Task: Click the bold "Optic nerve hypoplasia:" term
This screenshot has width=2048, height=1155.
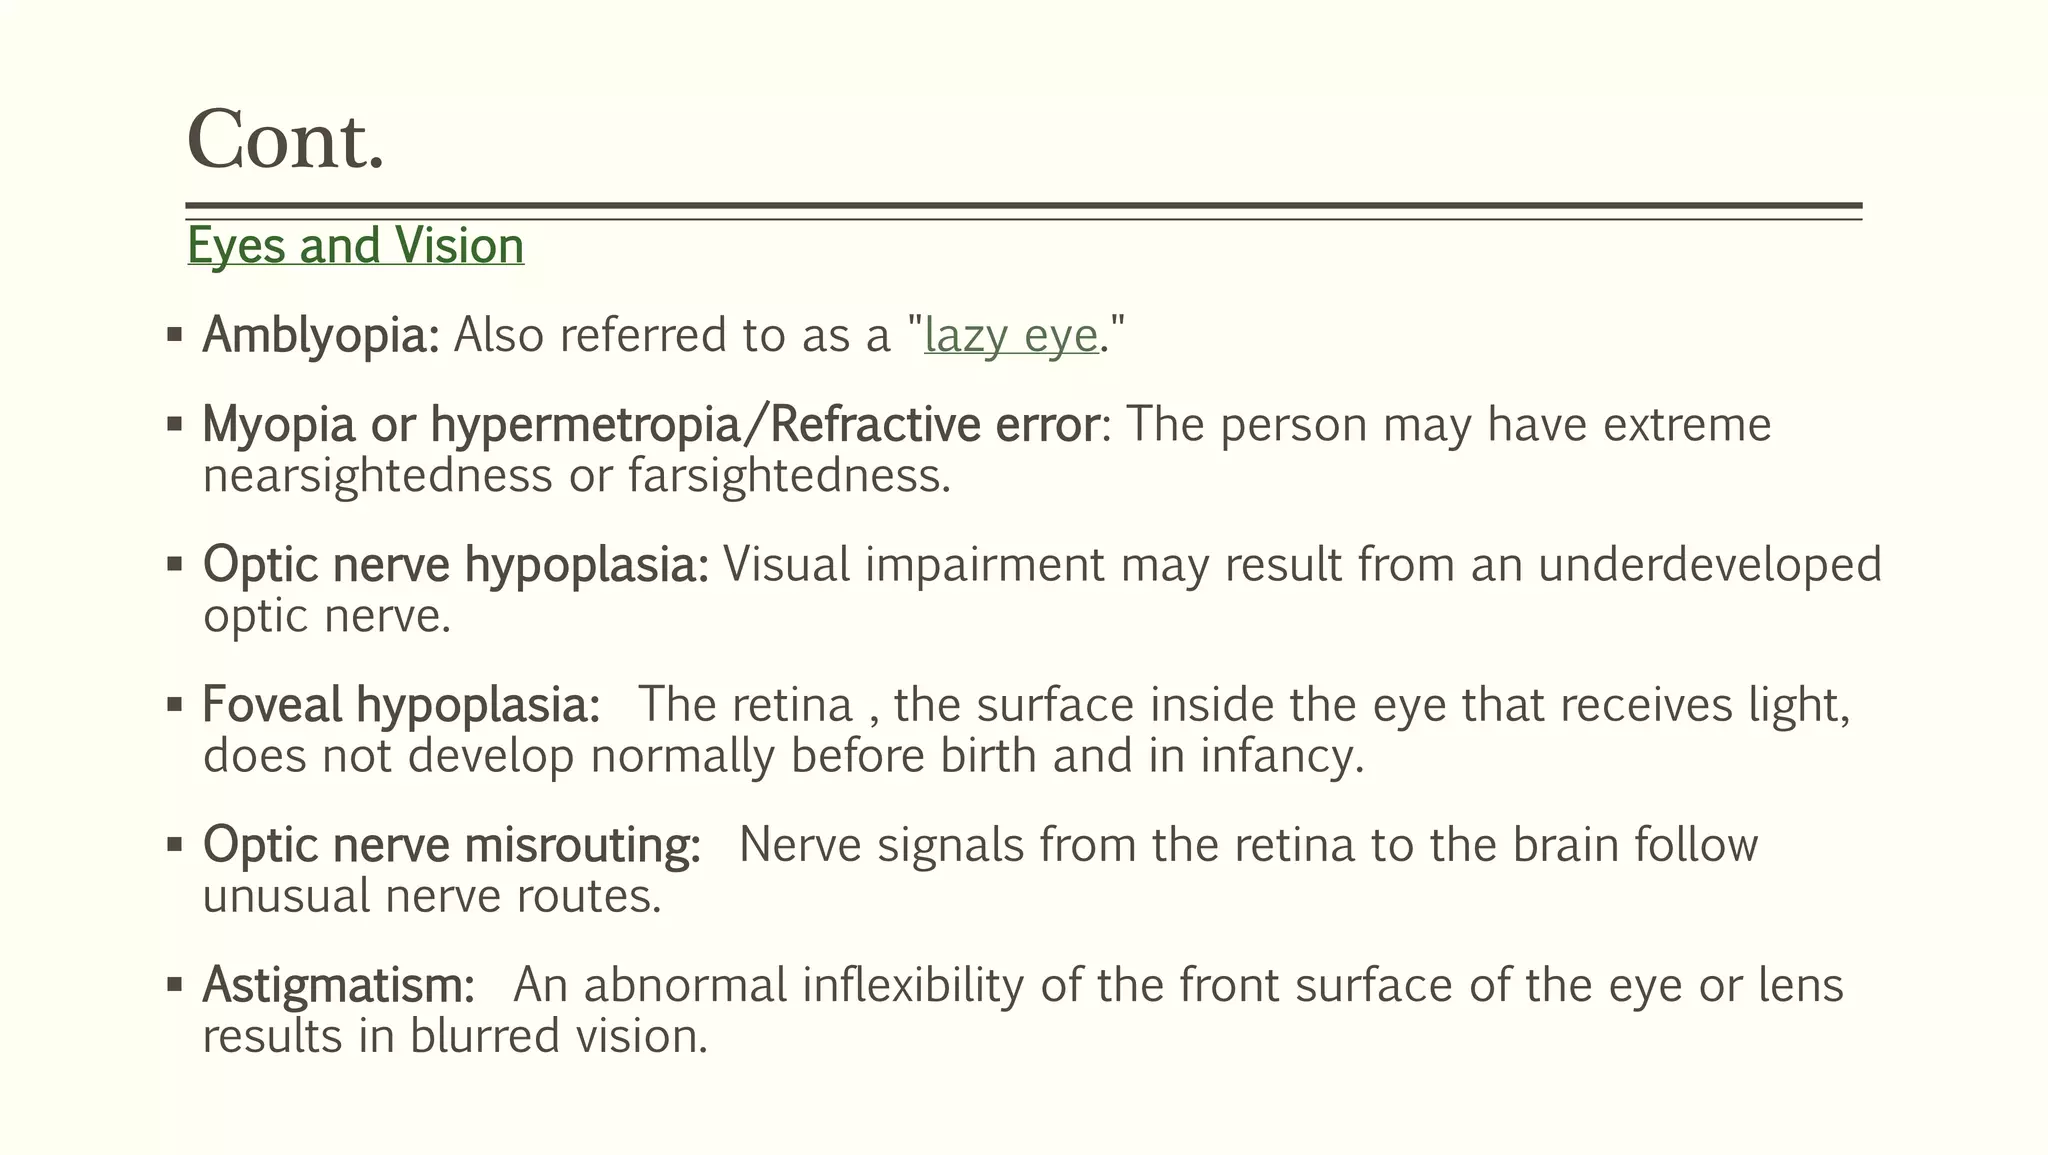Action: [x=456, y=565]
